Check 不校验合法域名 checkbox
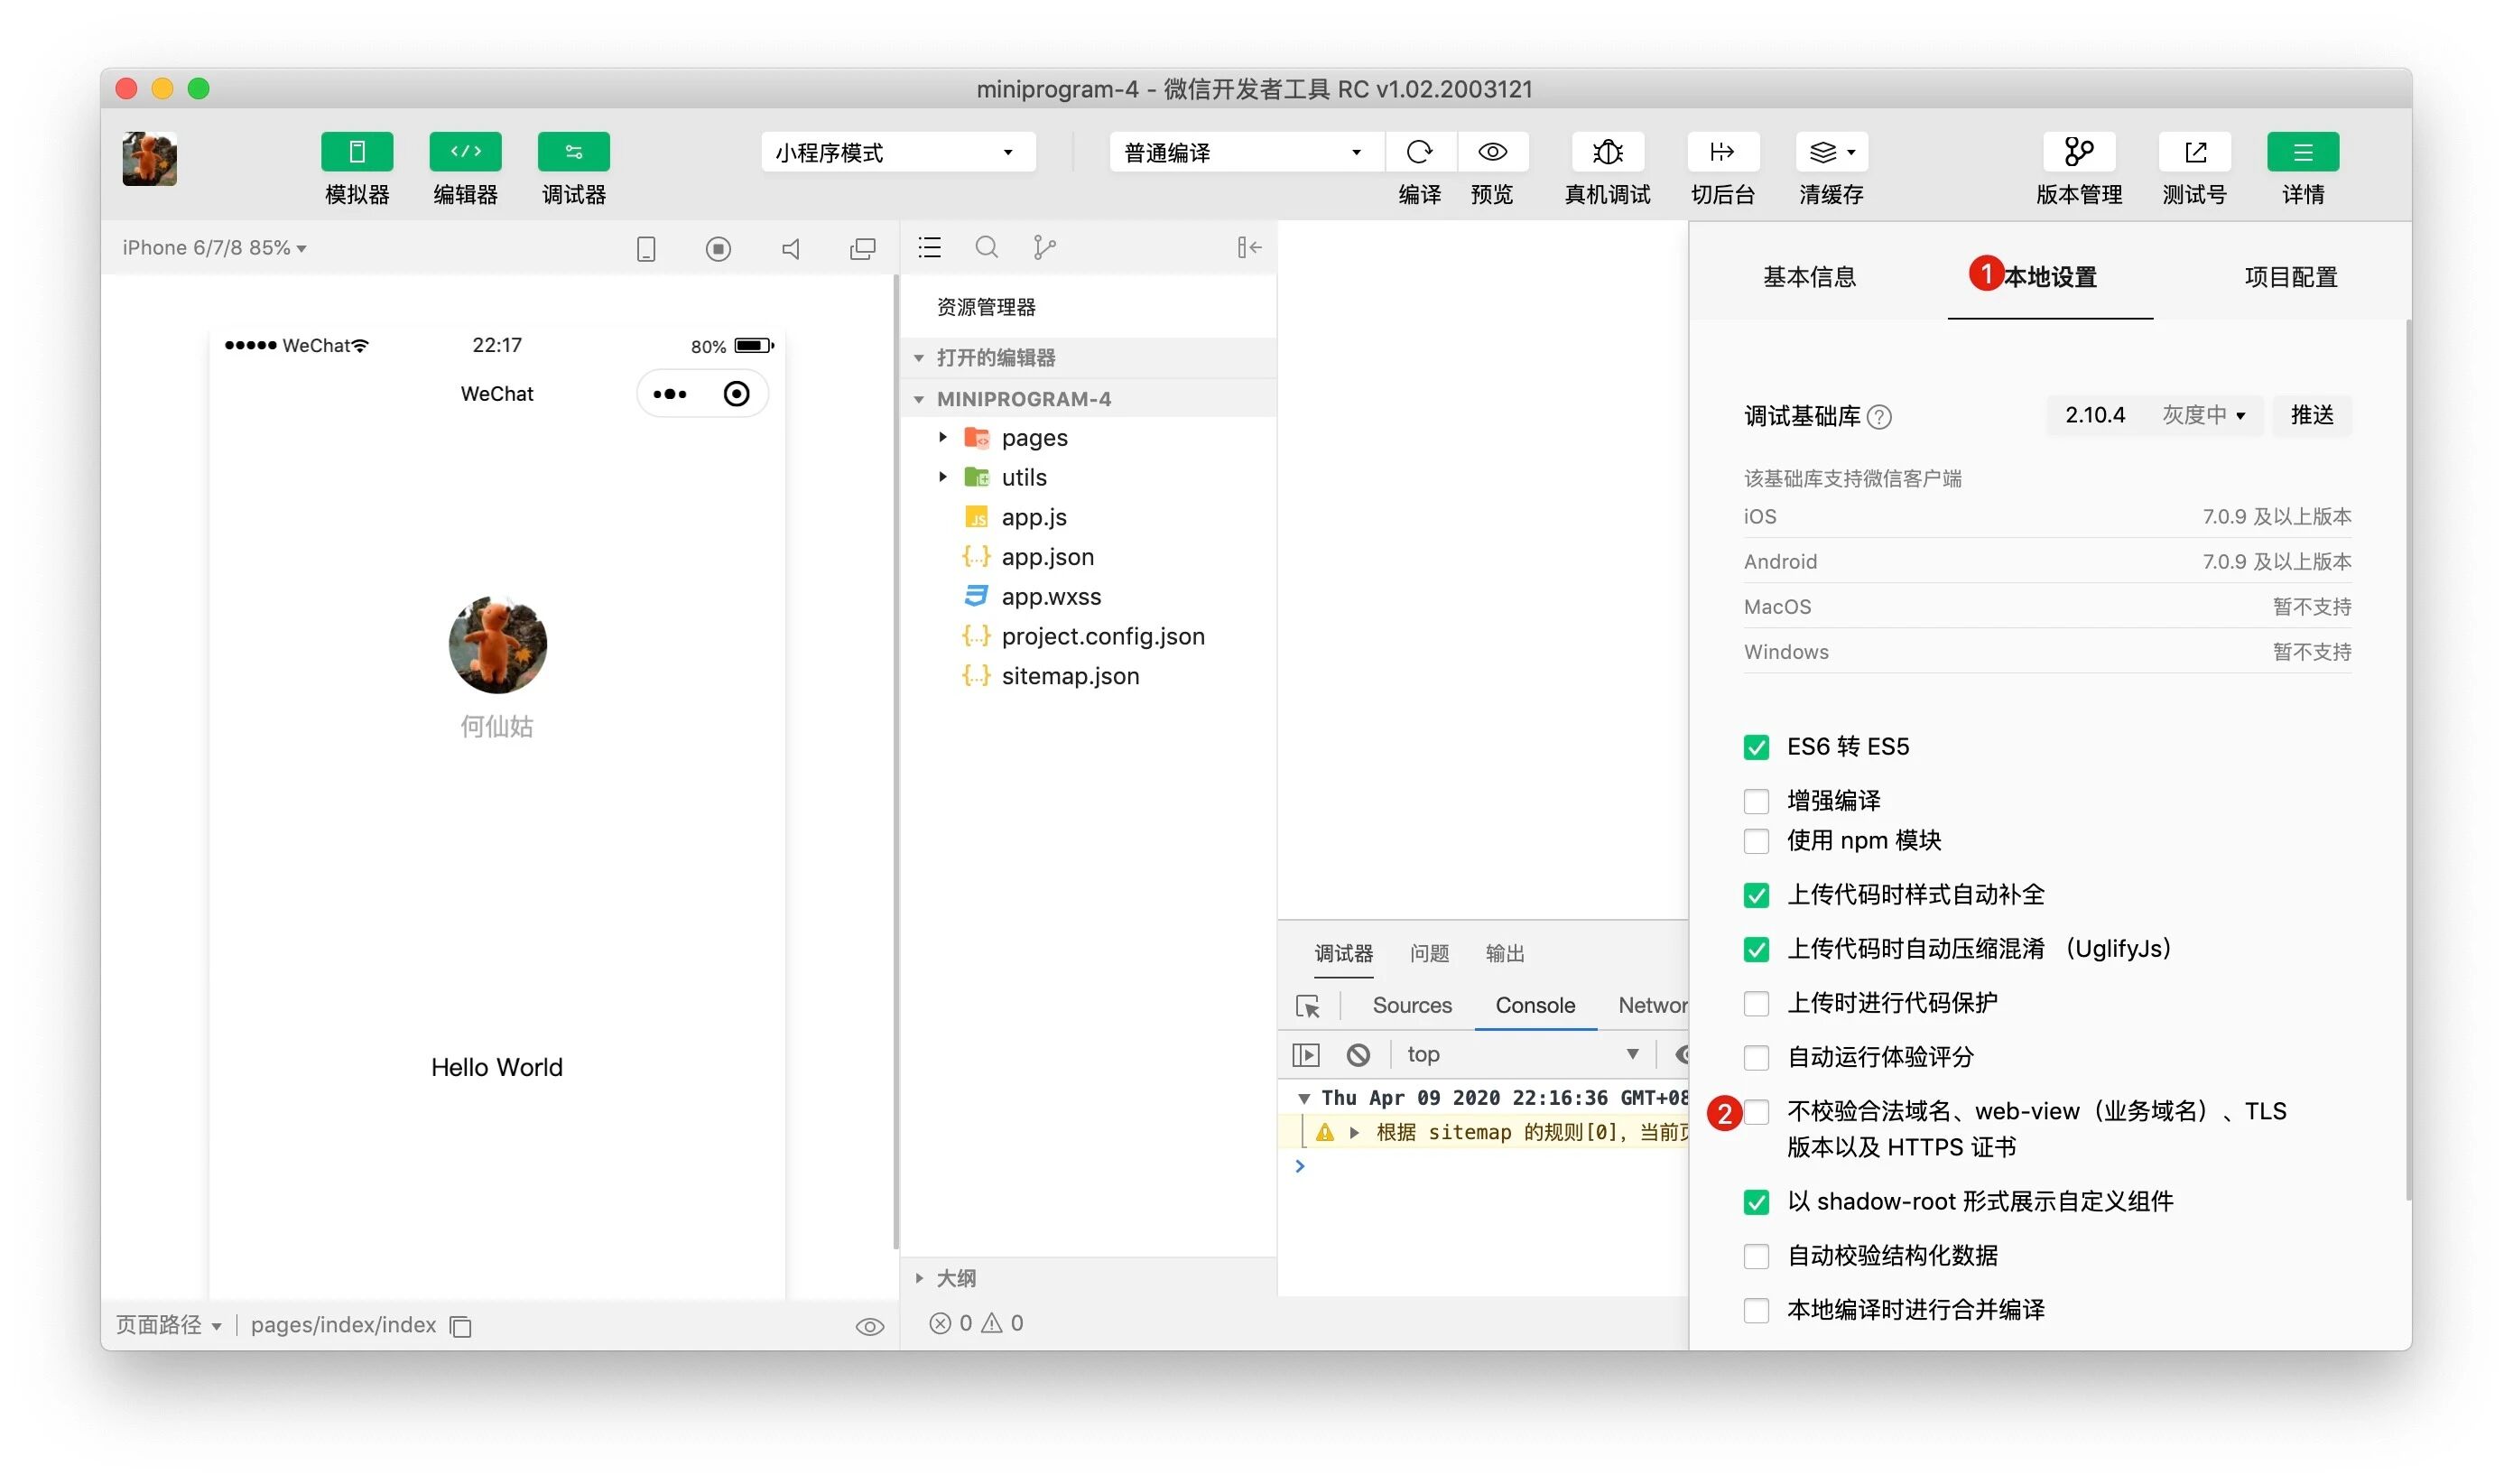Image resolution: width=2513 pixels, height=1484 pixels. click(x=1756, y=1112)
